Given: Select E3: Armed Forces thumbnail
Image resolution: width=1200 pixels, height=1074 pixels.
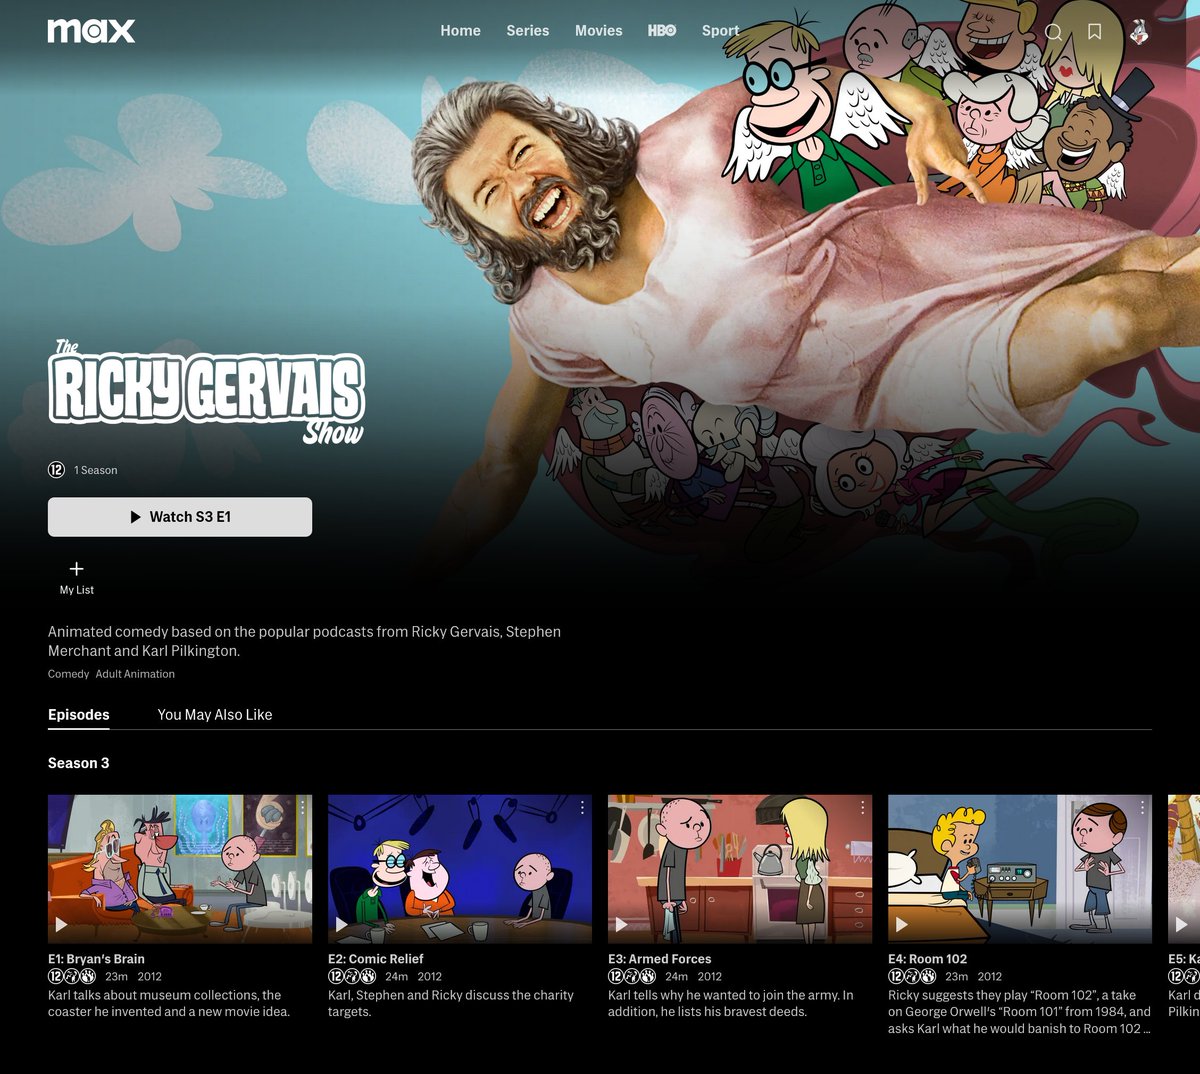Looking at the screenshot, I should click(740, 869).
